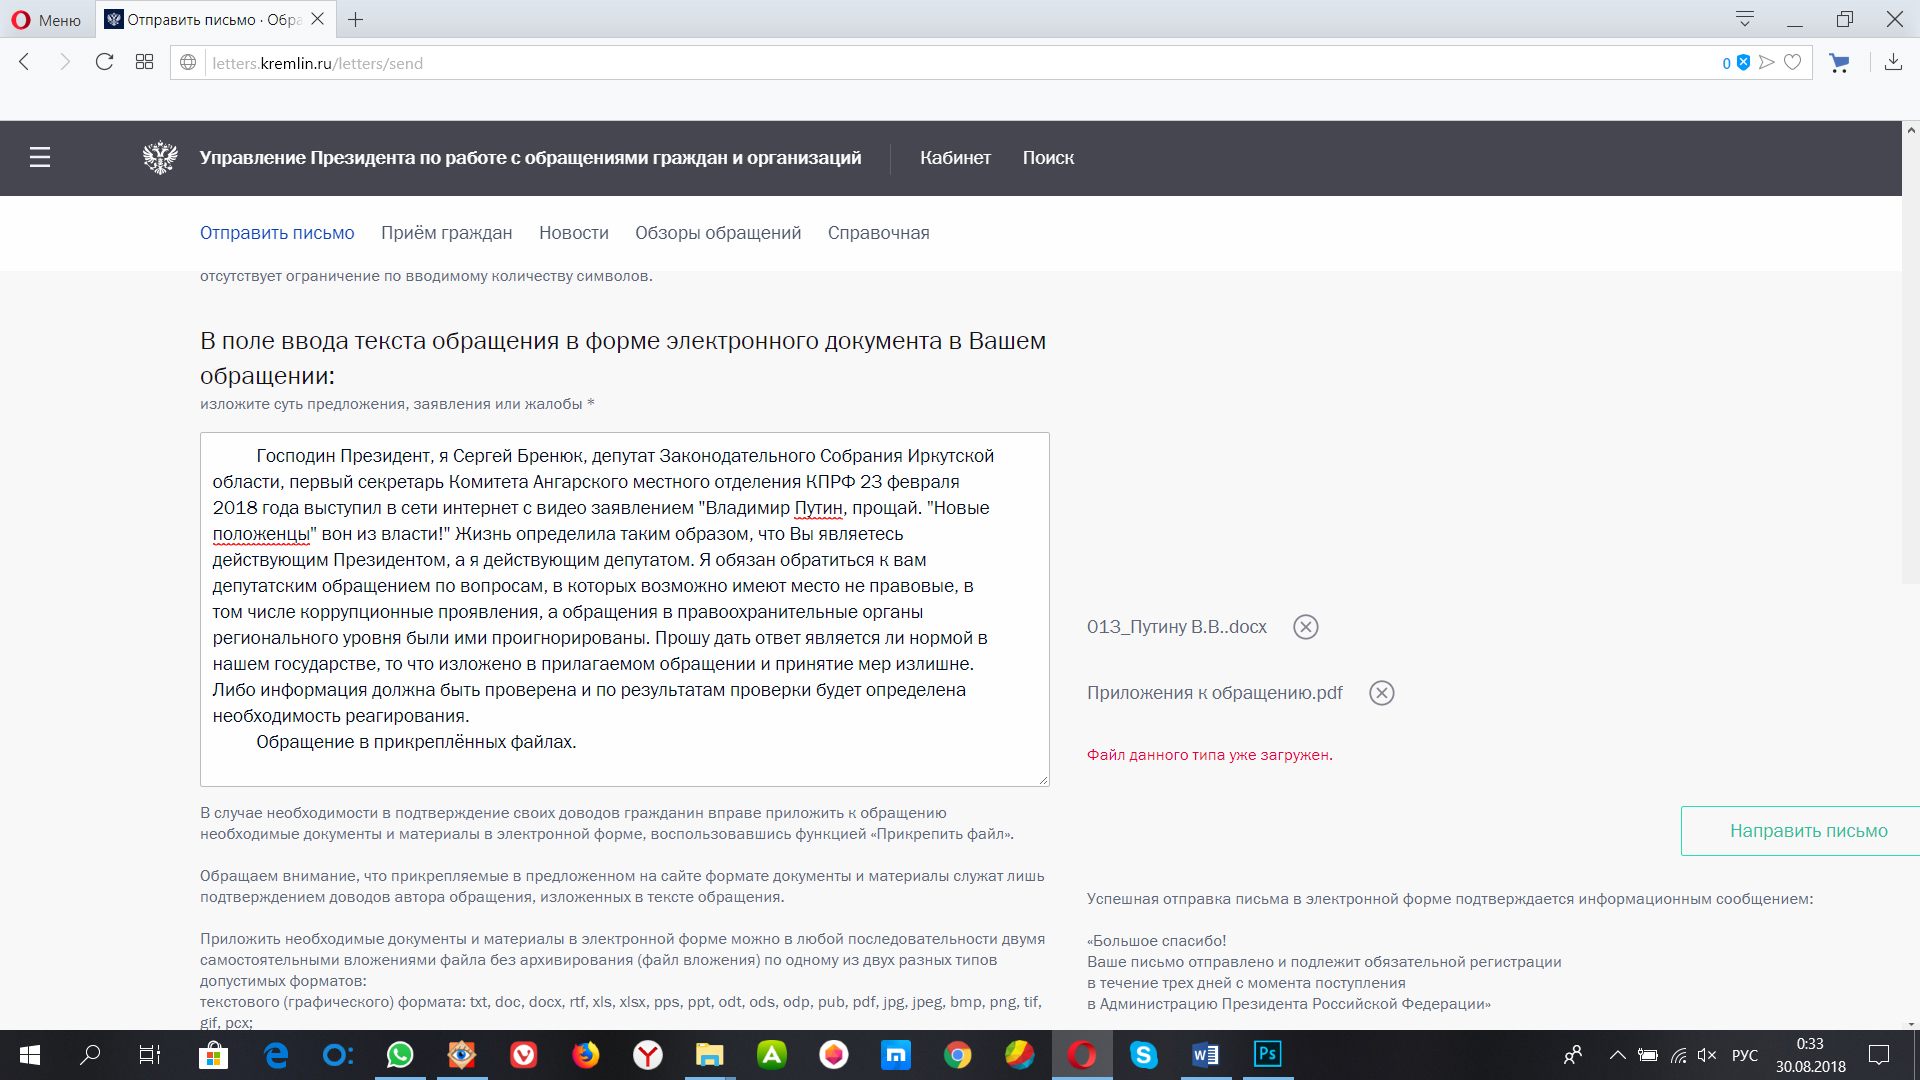Open Кабинет link in header

(x=955, y=158)
